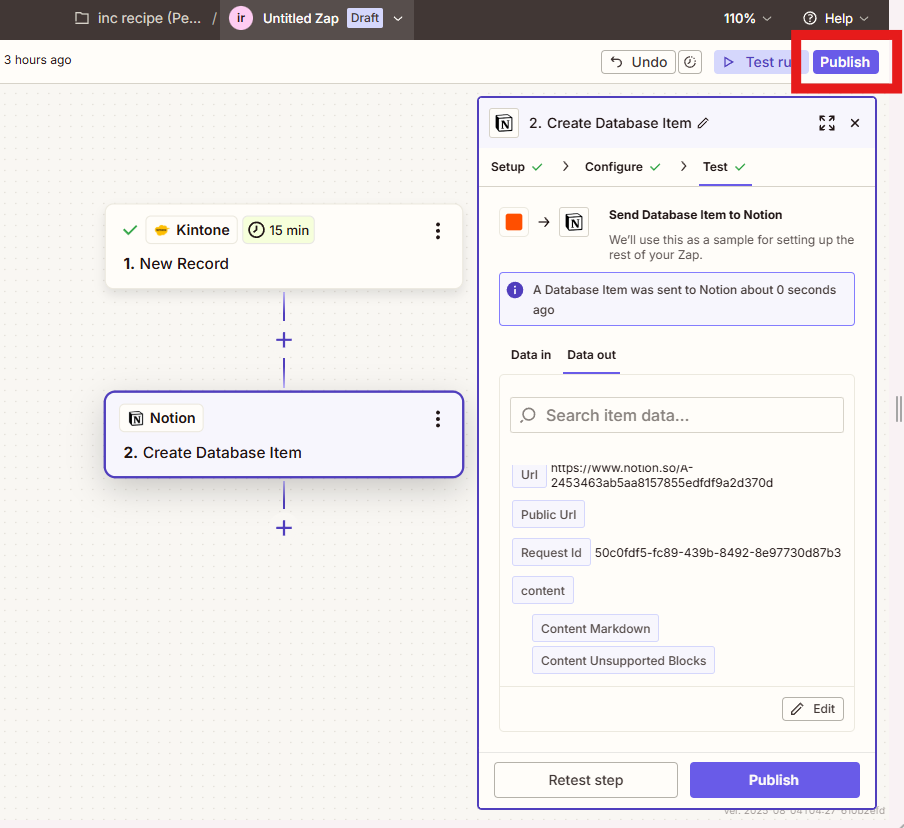Screen dimensions: 904x828
Task: Click the info icon in the notice
Action: 515,290
